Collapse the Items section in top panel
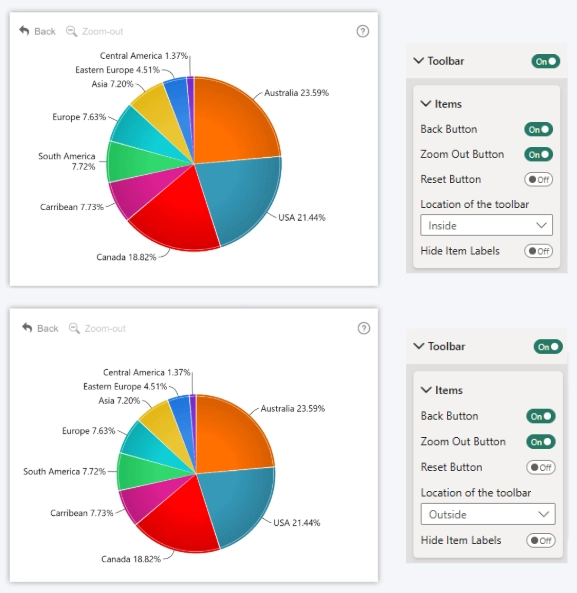This screenshot has height=593, width=577. coord(426,104)
